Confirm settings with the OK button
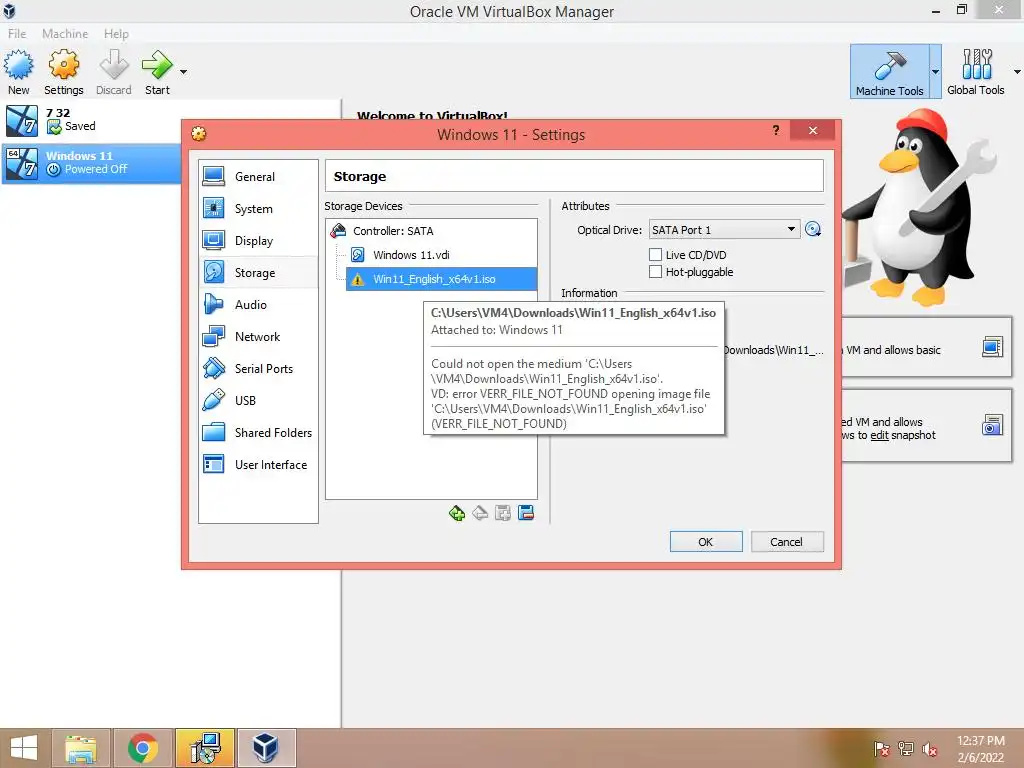This screenshot has height=768, width=1024. coord(706,541)
